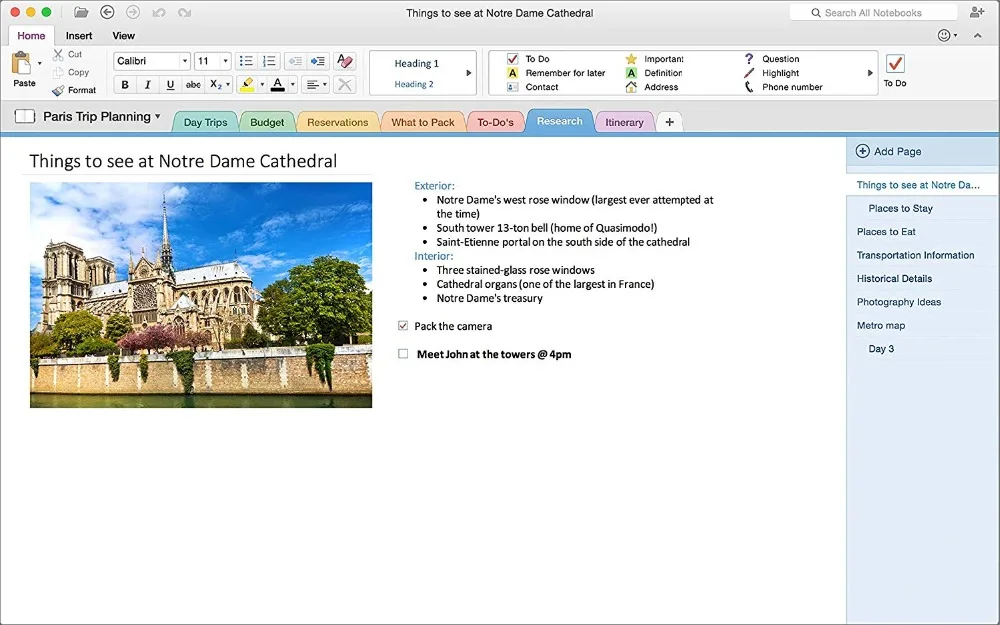Switch to the Insert ribbon tab
This screenshot has width=1000, height=625.
79,36
